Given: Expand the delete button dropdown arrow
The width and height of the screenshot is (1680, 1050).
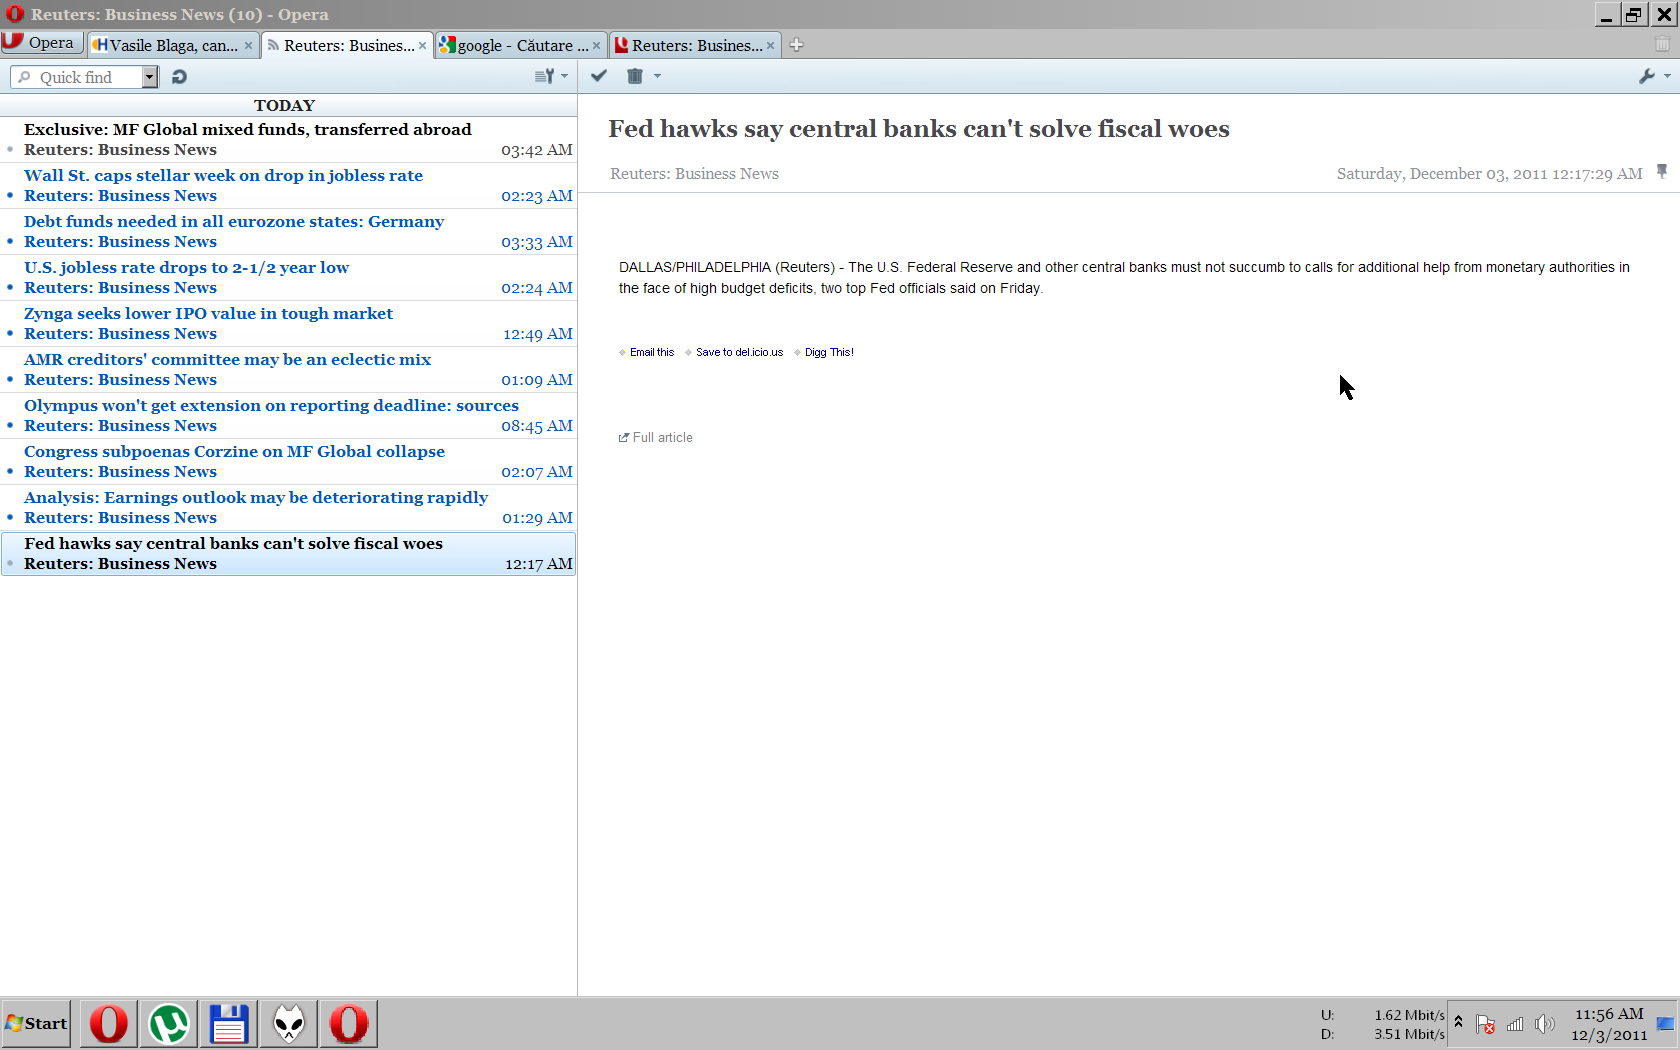Looking at the screenshot, I should click(657, 76).
